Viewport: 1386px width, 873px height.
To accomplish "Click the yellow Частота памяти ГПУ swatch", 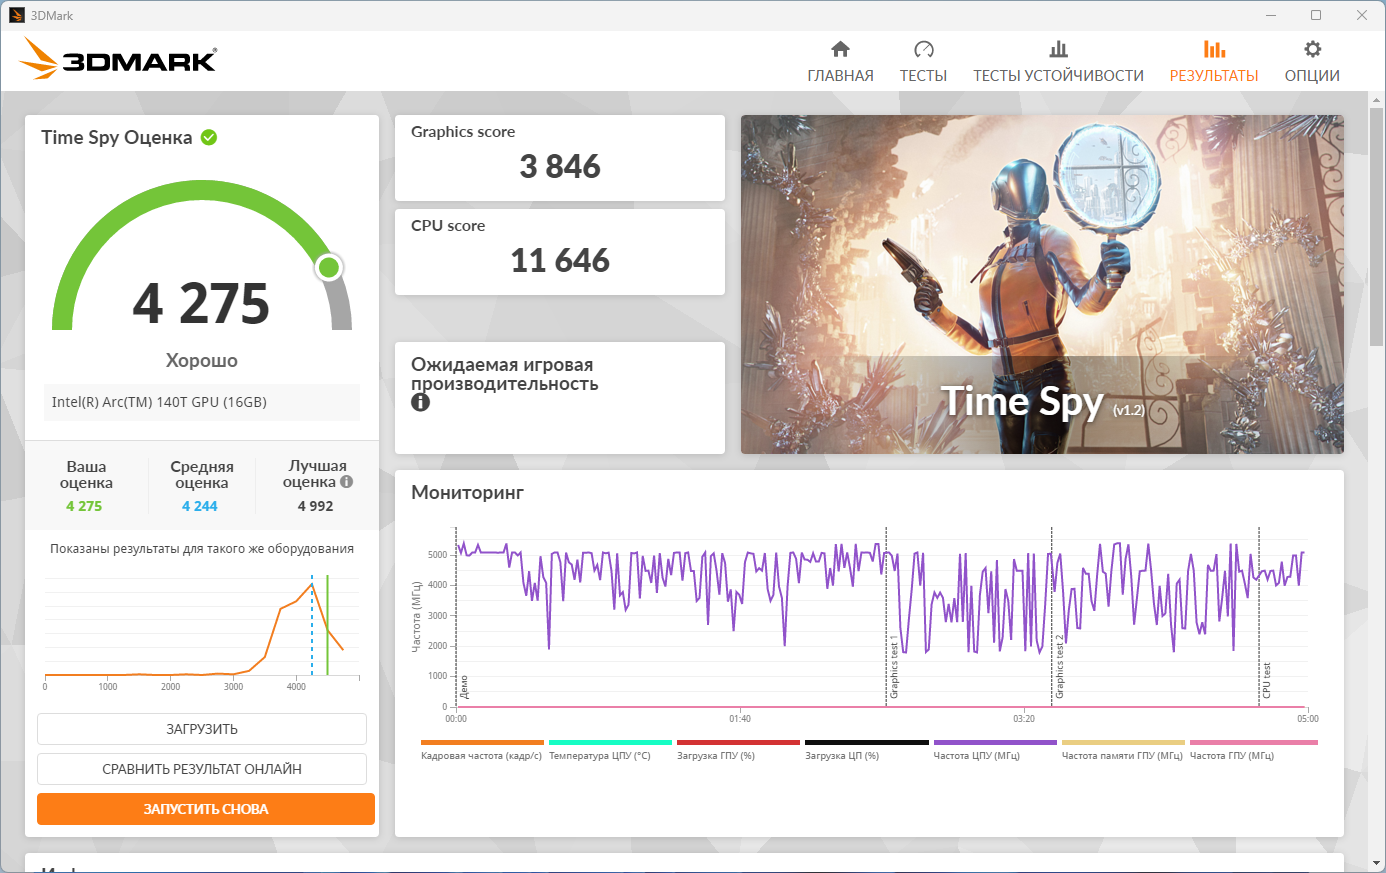I will point(1123,743).
